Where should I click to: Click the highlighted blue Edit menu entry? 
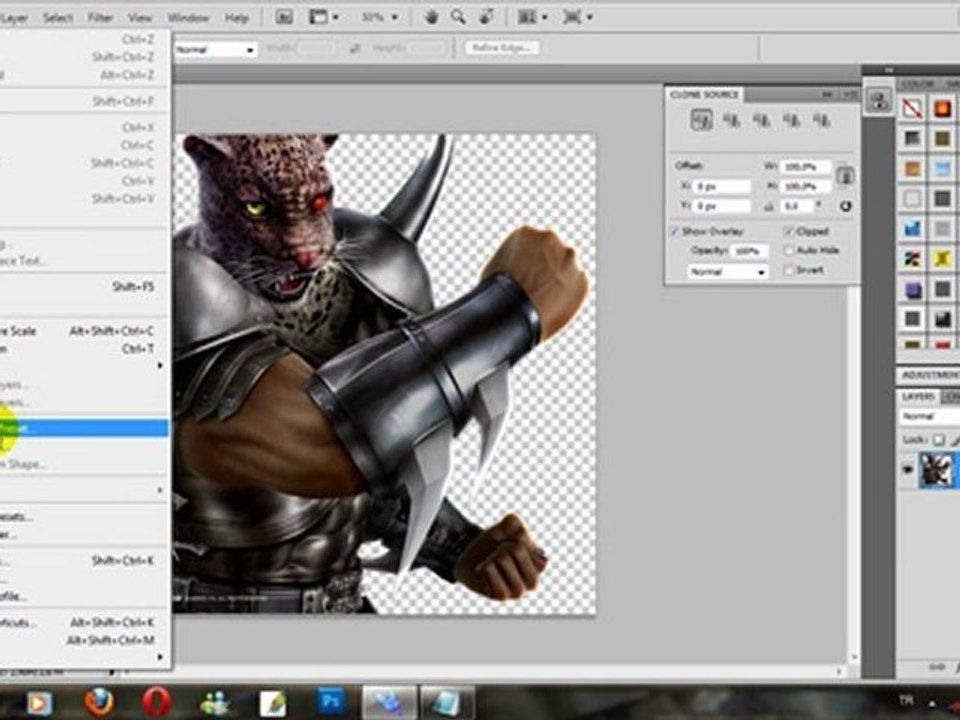[84, 427]
